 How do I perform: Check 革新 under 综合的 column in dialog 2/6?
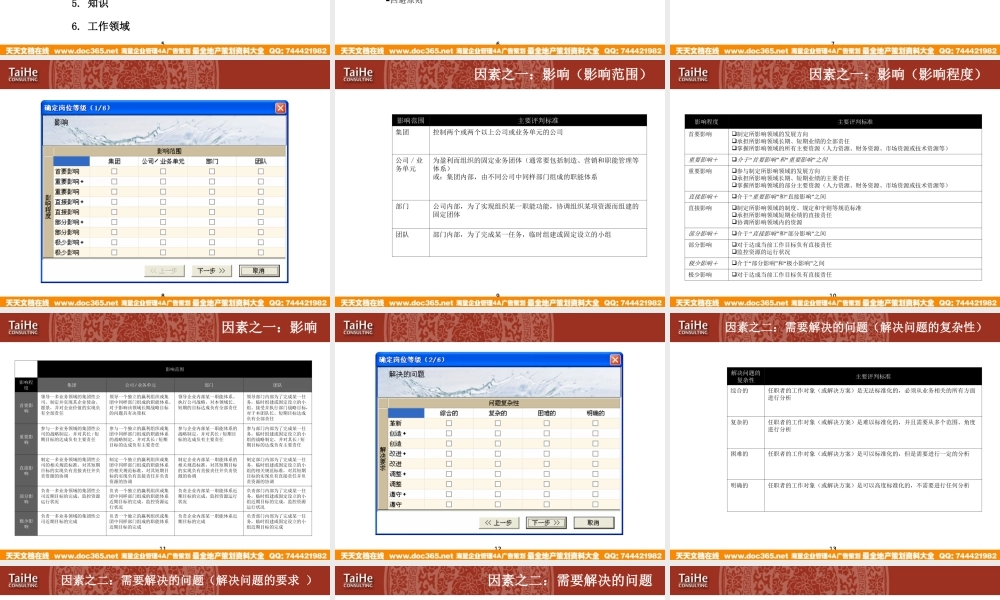(449, 423)
